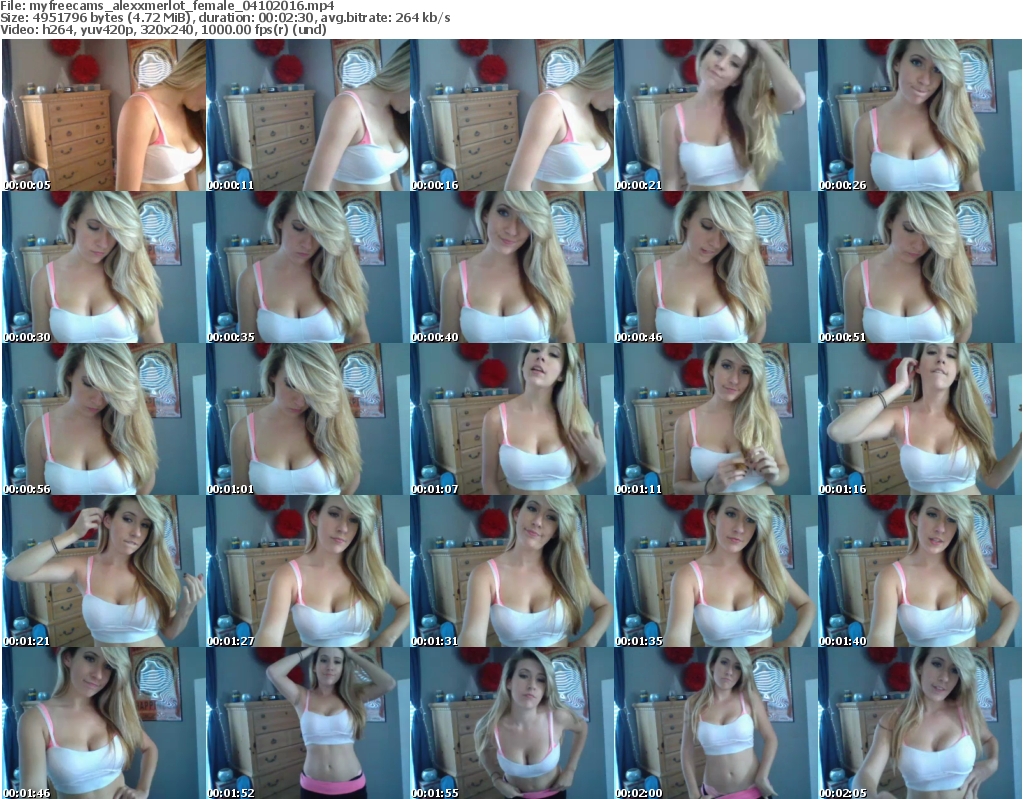Open the frame timestamped 00:00:51
Image resolution: width=1024 pixels, height=799 pixels.
coord(919,267)
